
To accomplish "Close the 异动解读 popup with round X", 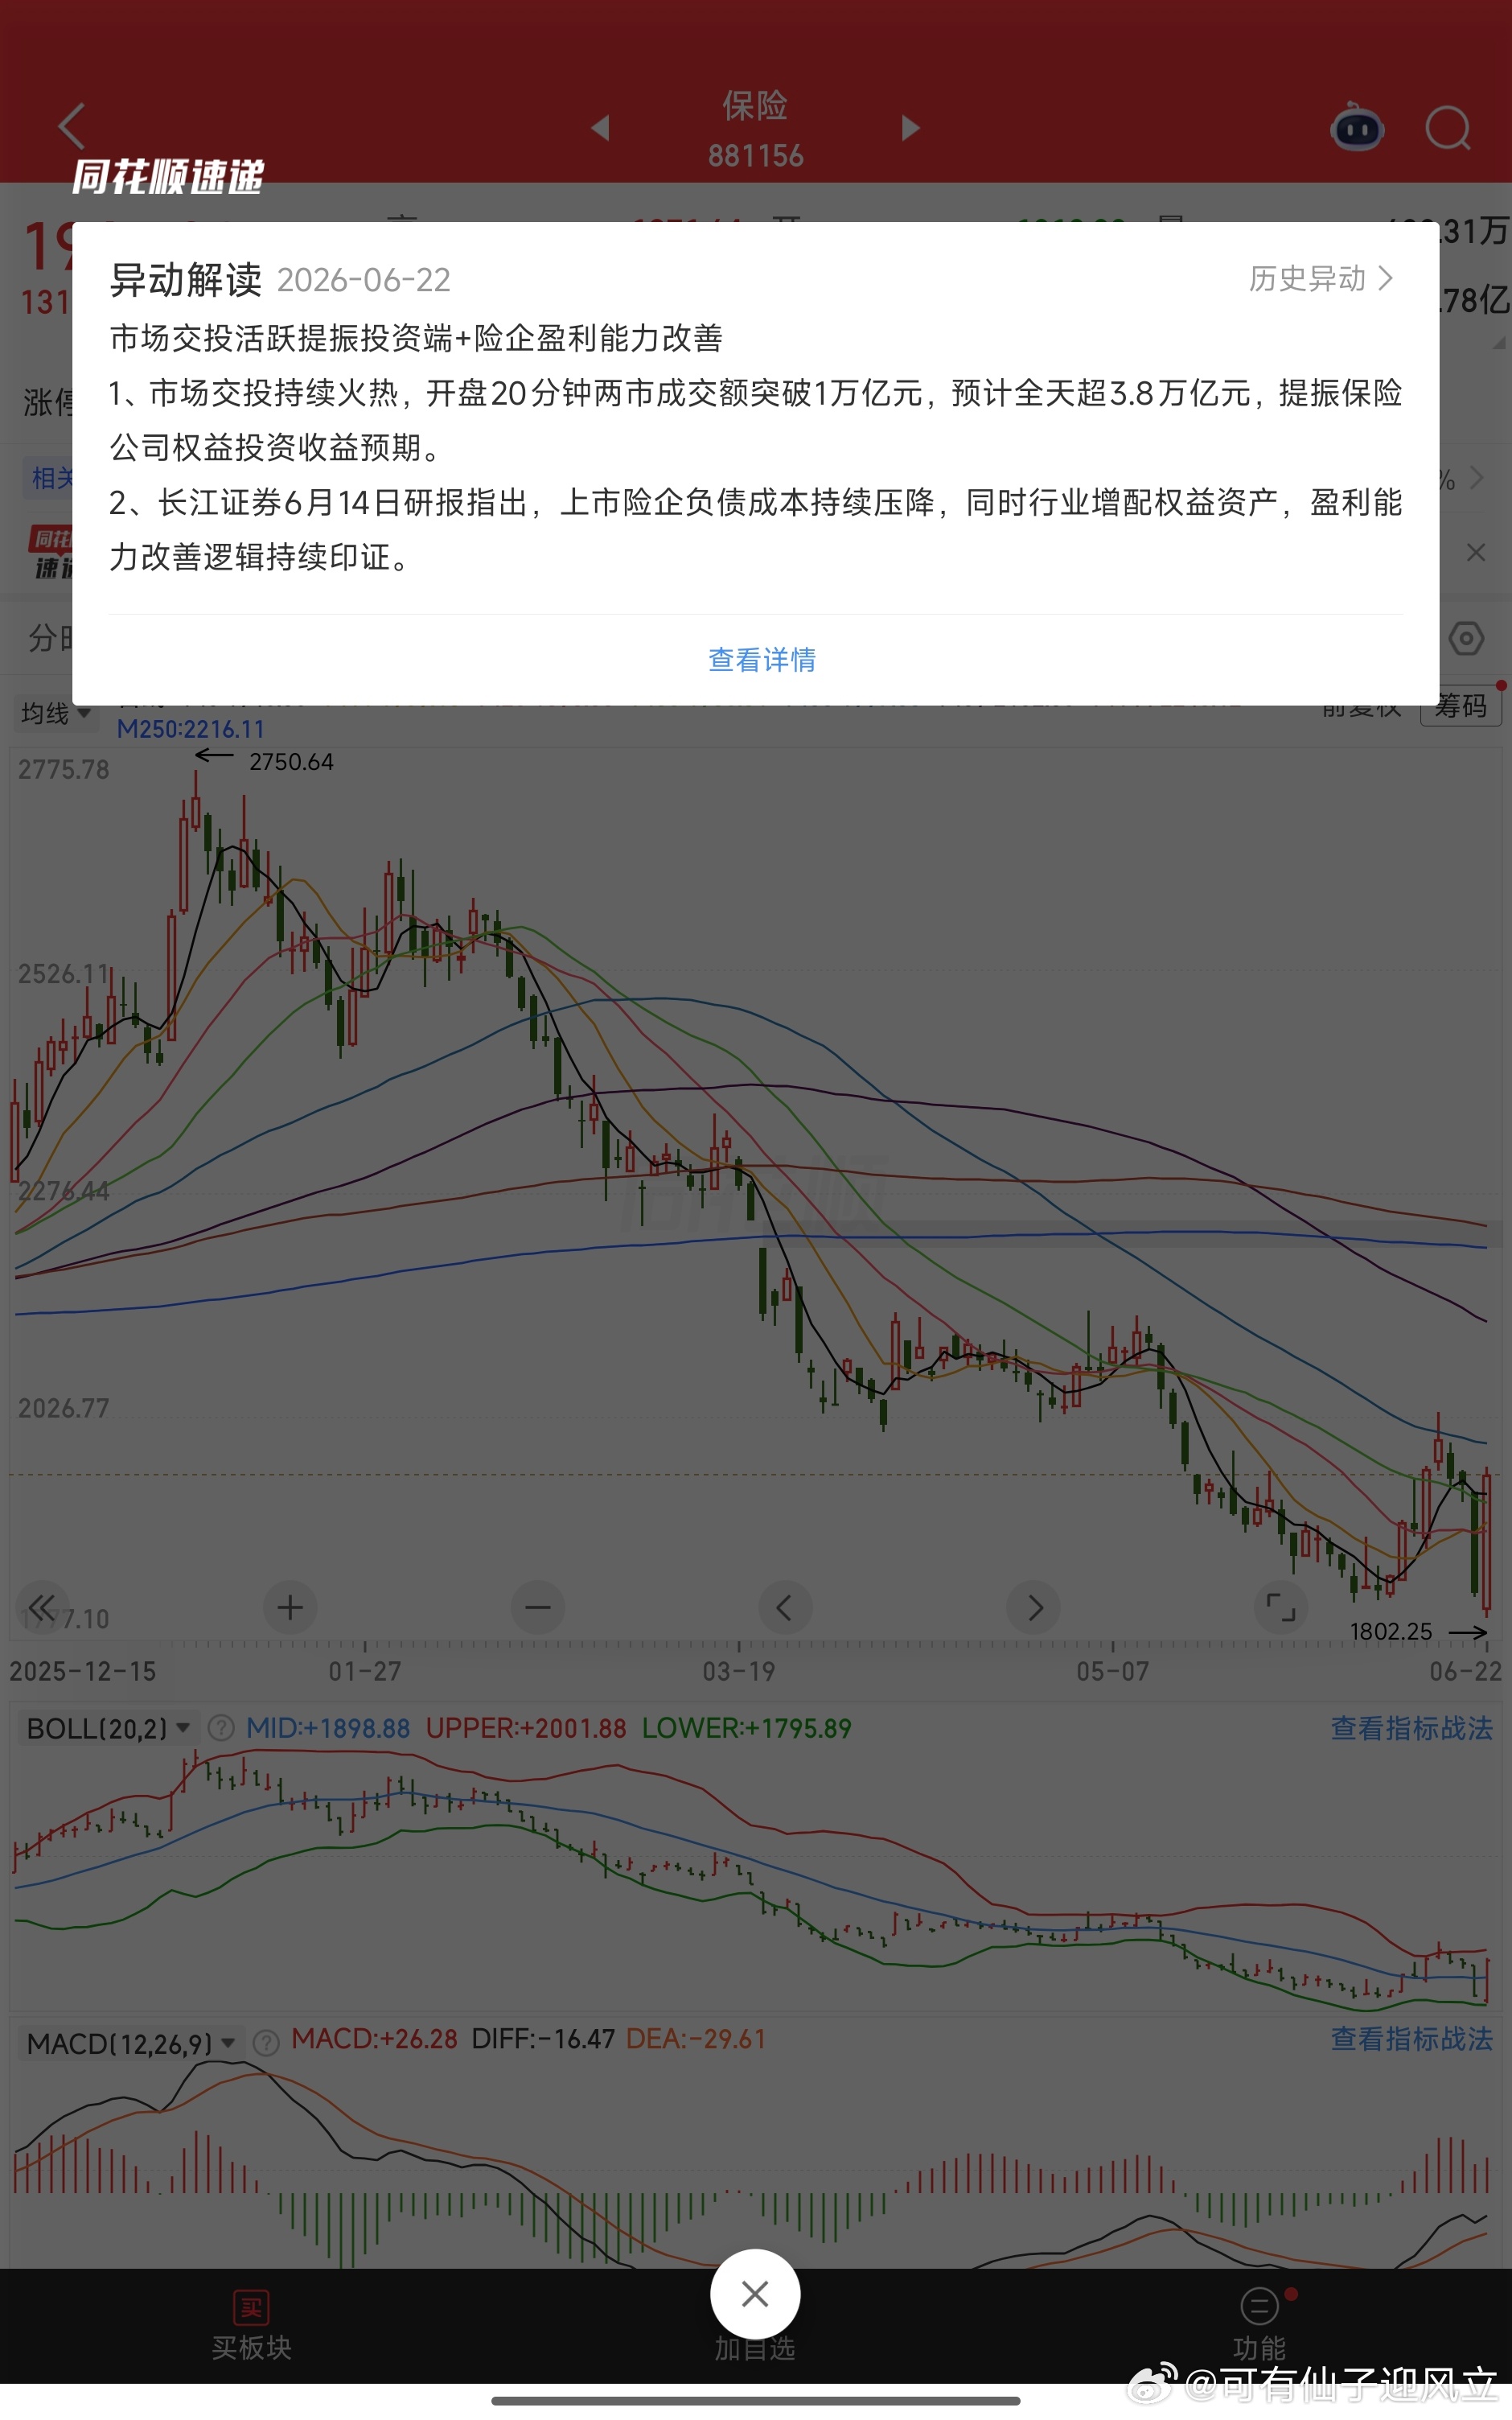I will pyautogui.click(x=755, y=2293).
